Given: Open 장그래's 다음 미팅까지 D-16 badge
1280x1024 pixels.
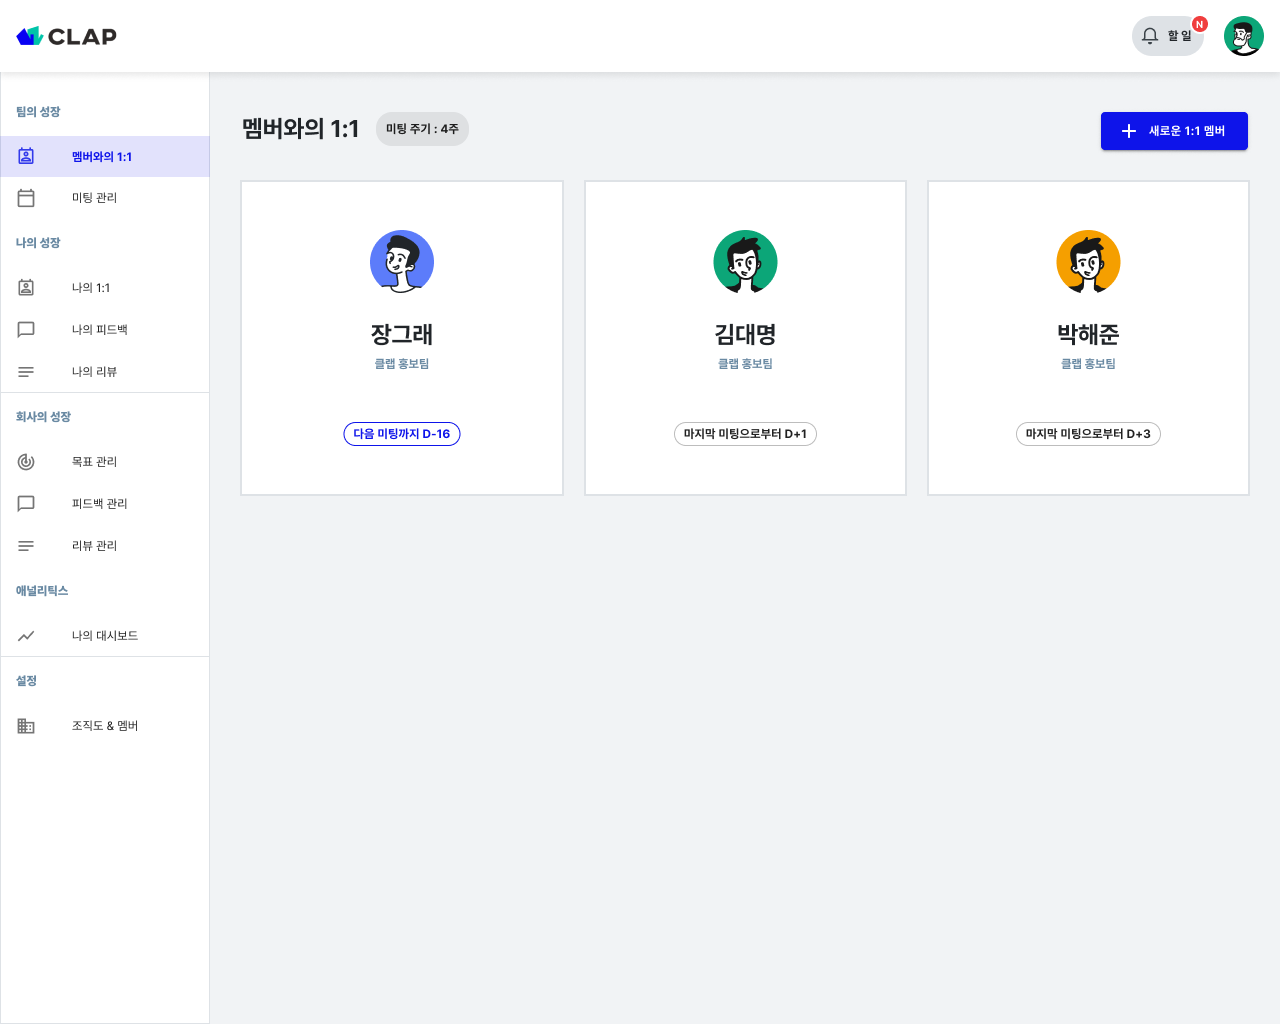Looking at the screenshot, I should click(x=402, y=433).
